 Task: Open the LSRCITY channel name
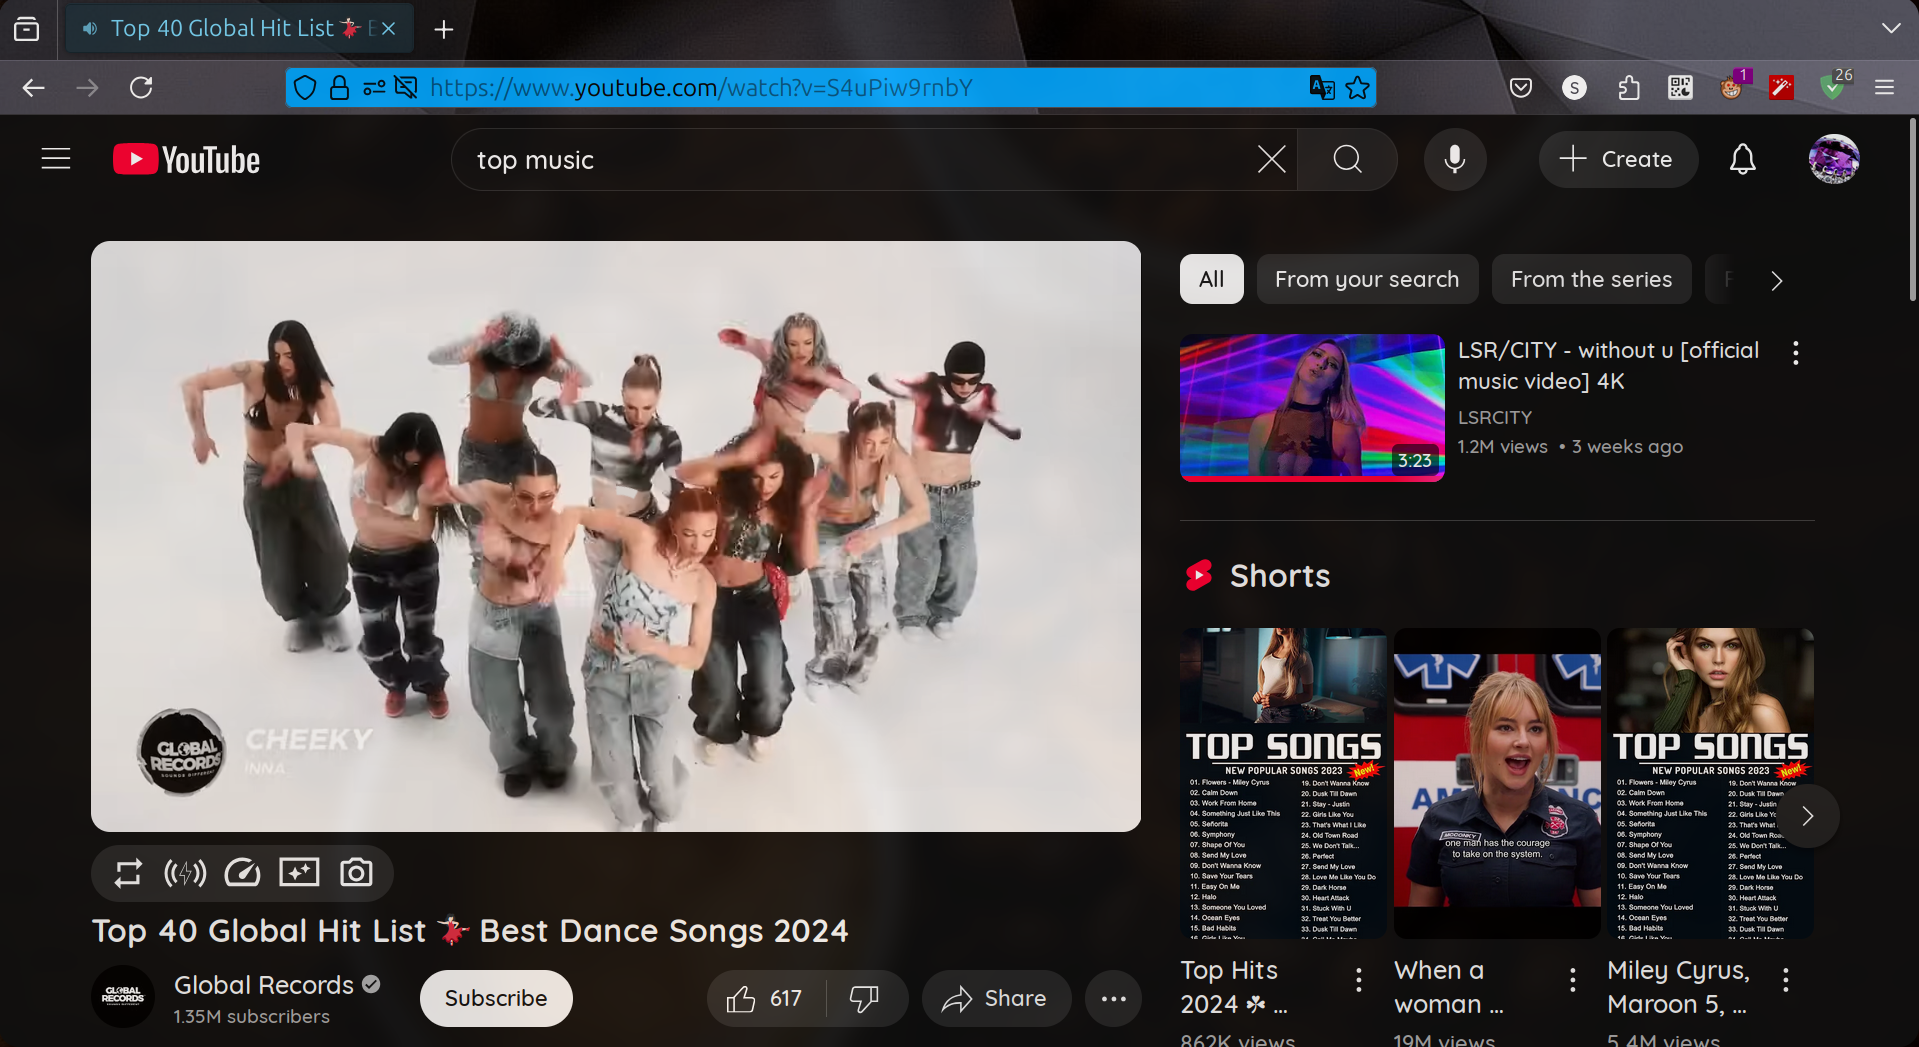(x=1495, y=417)
